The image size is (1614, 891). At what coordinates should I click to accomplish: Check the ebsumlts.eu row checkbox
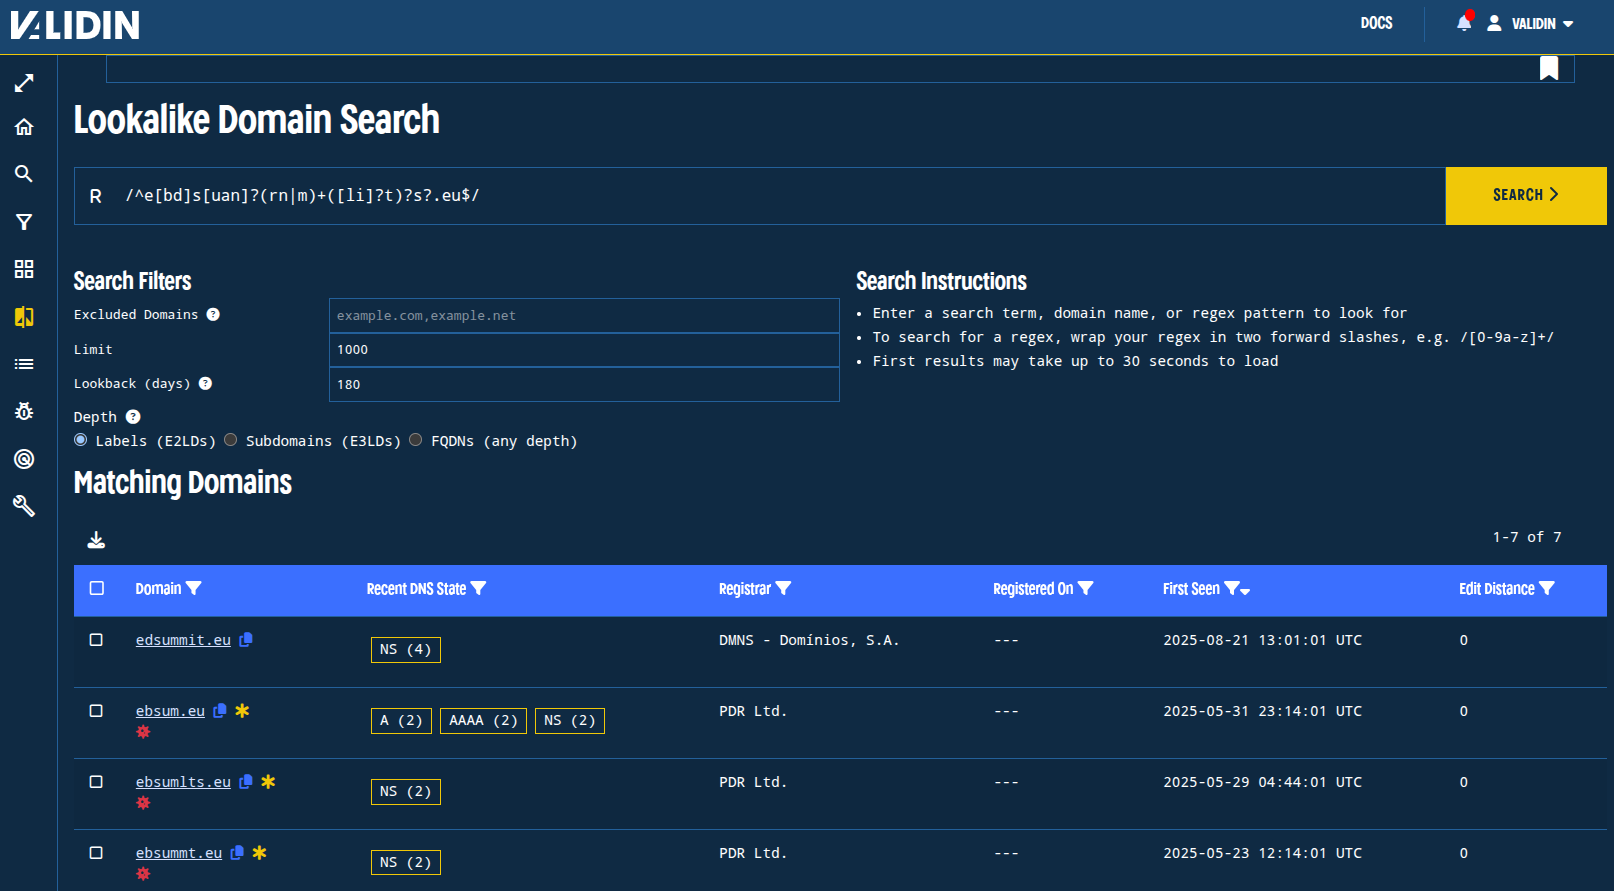coord(96,782)
